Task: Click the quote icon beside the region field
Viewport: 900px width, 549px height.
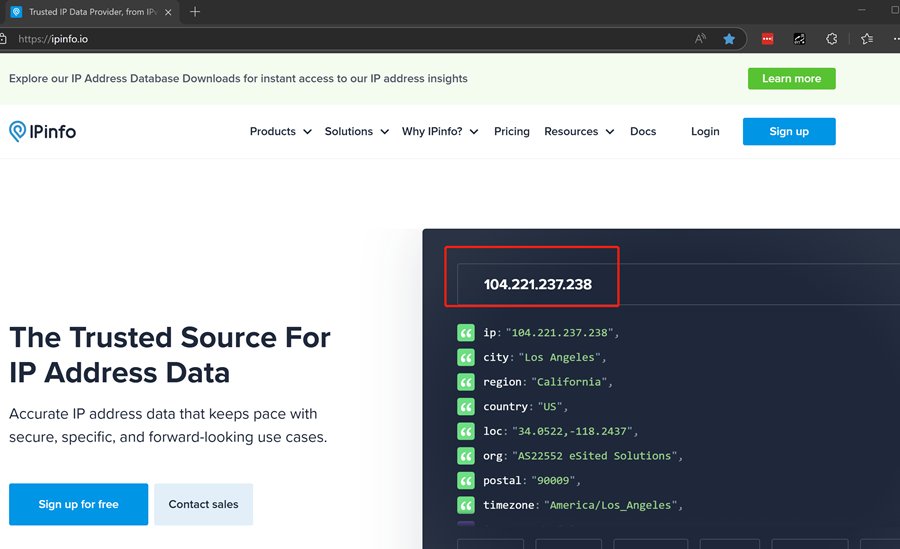Action: coord(465,382)
